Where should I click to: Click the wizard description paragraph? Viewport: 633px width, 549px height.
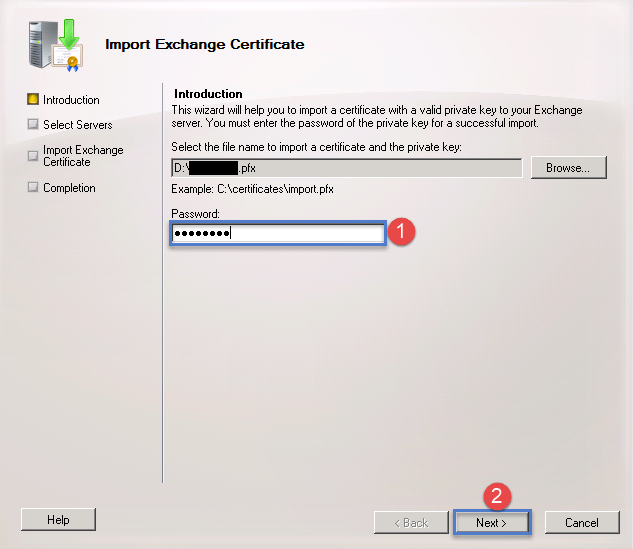(377, 116)
